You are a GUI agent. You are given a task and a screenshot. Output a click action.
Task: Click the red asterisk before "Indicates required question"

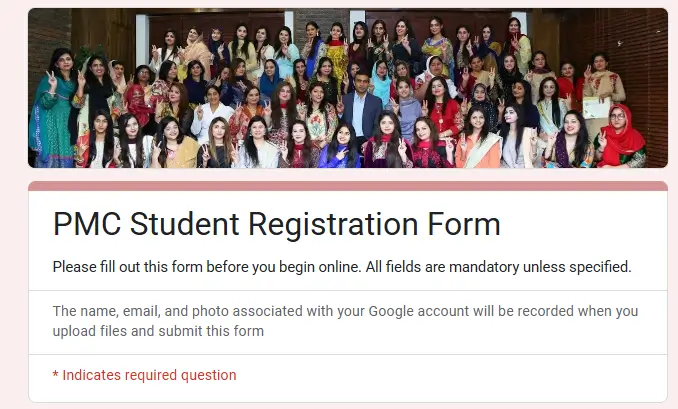coord(56,375)
